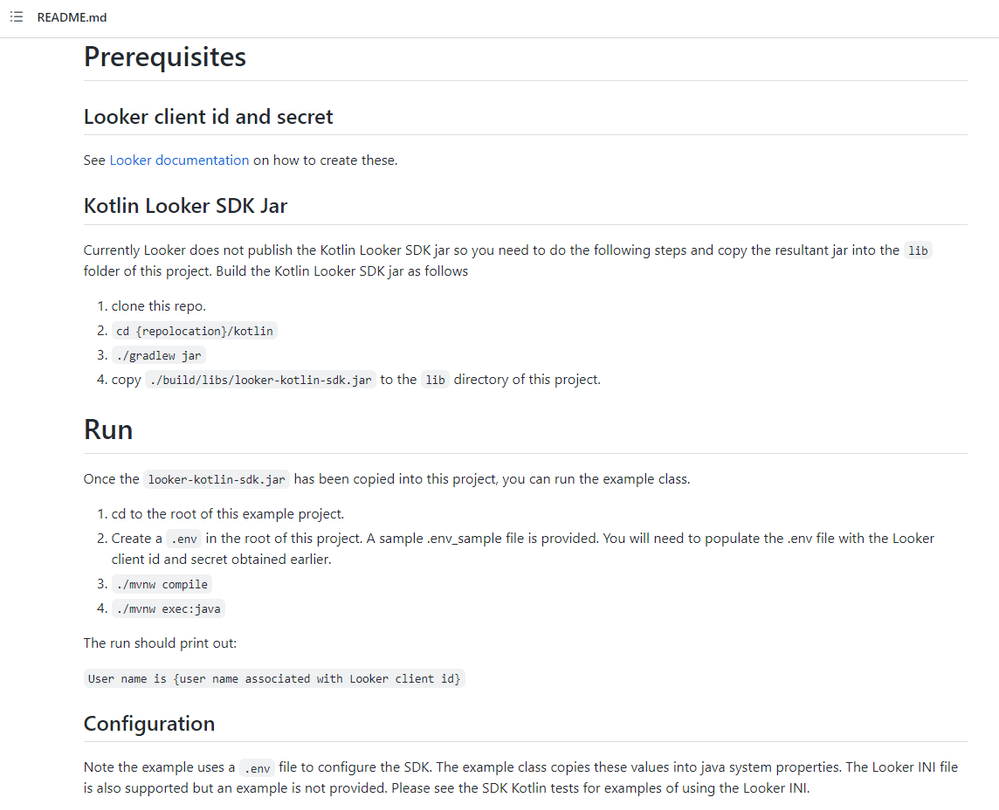This screenshot has height=810, width=999.
Task: Select the ./gradlew jar command snippet
Action: coord(159,356)
